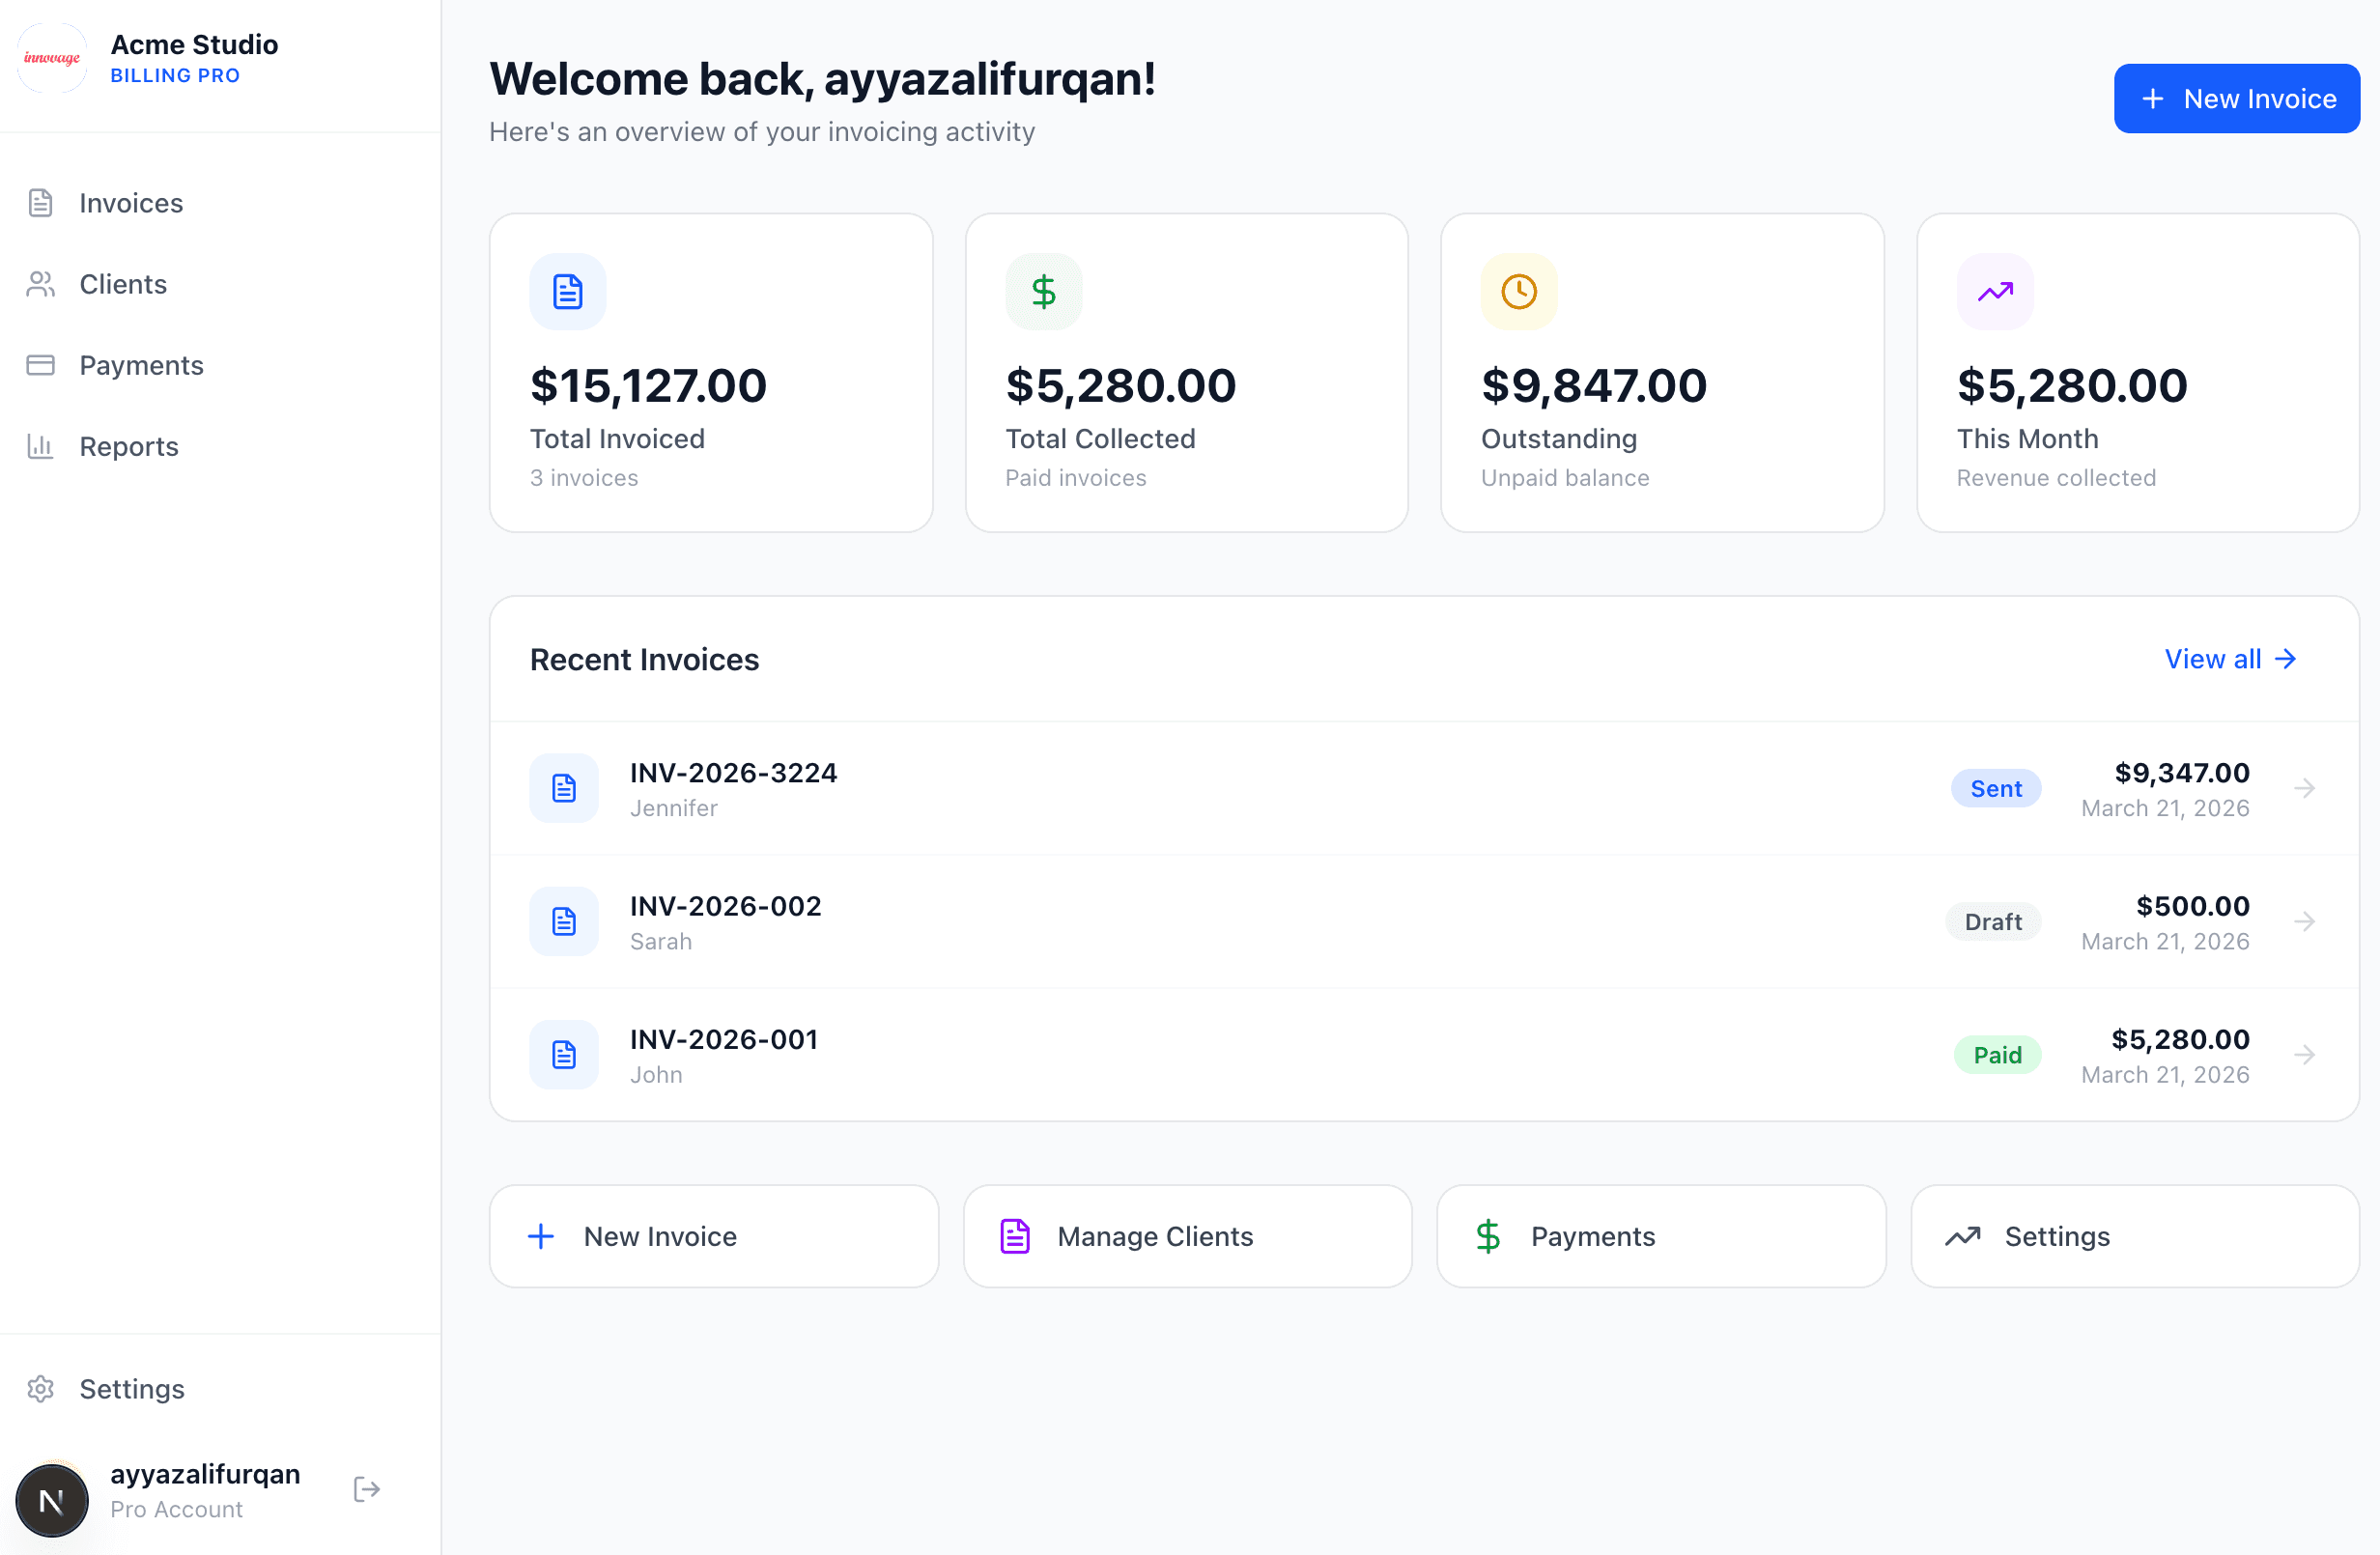The image size is (2380, 1555).
Task: Click the green dollar icon on Total Collected
Action: [x=1043, y=291]
